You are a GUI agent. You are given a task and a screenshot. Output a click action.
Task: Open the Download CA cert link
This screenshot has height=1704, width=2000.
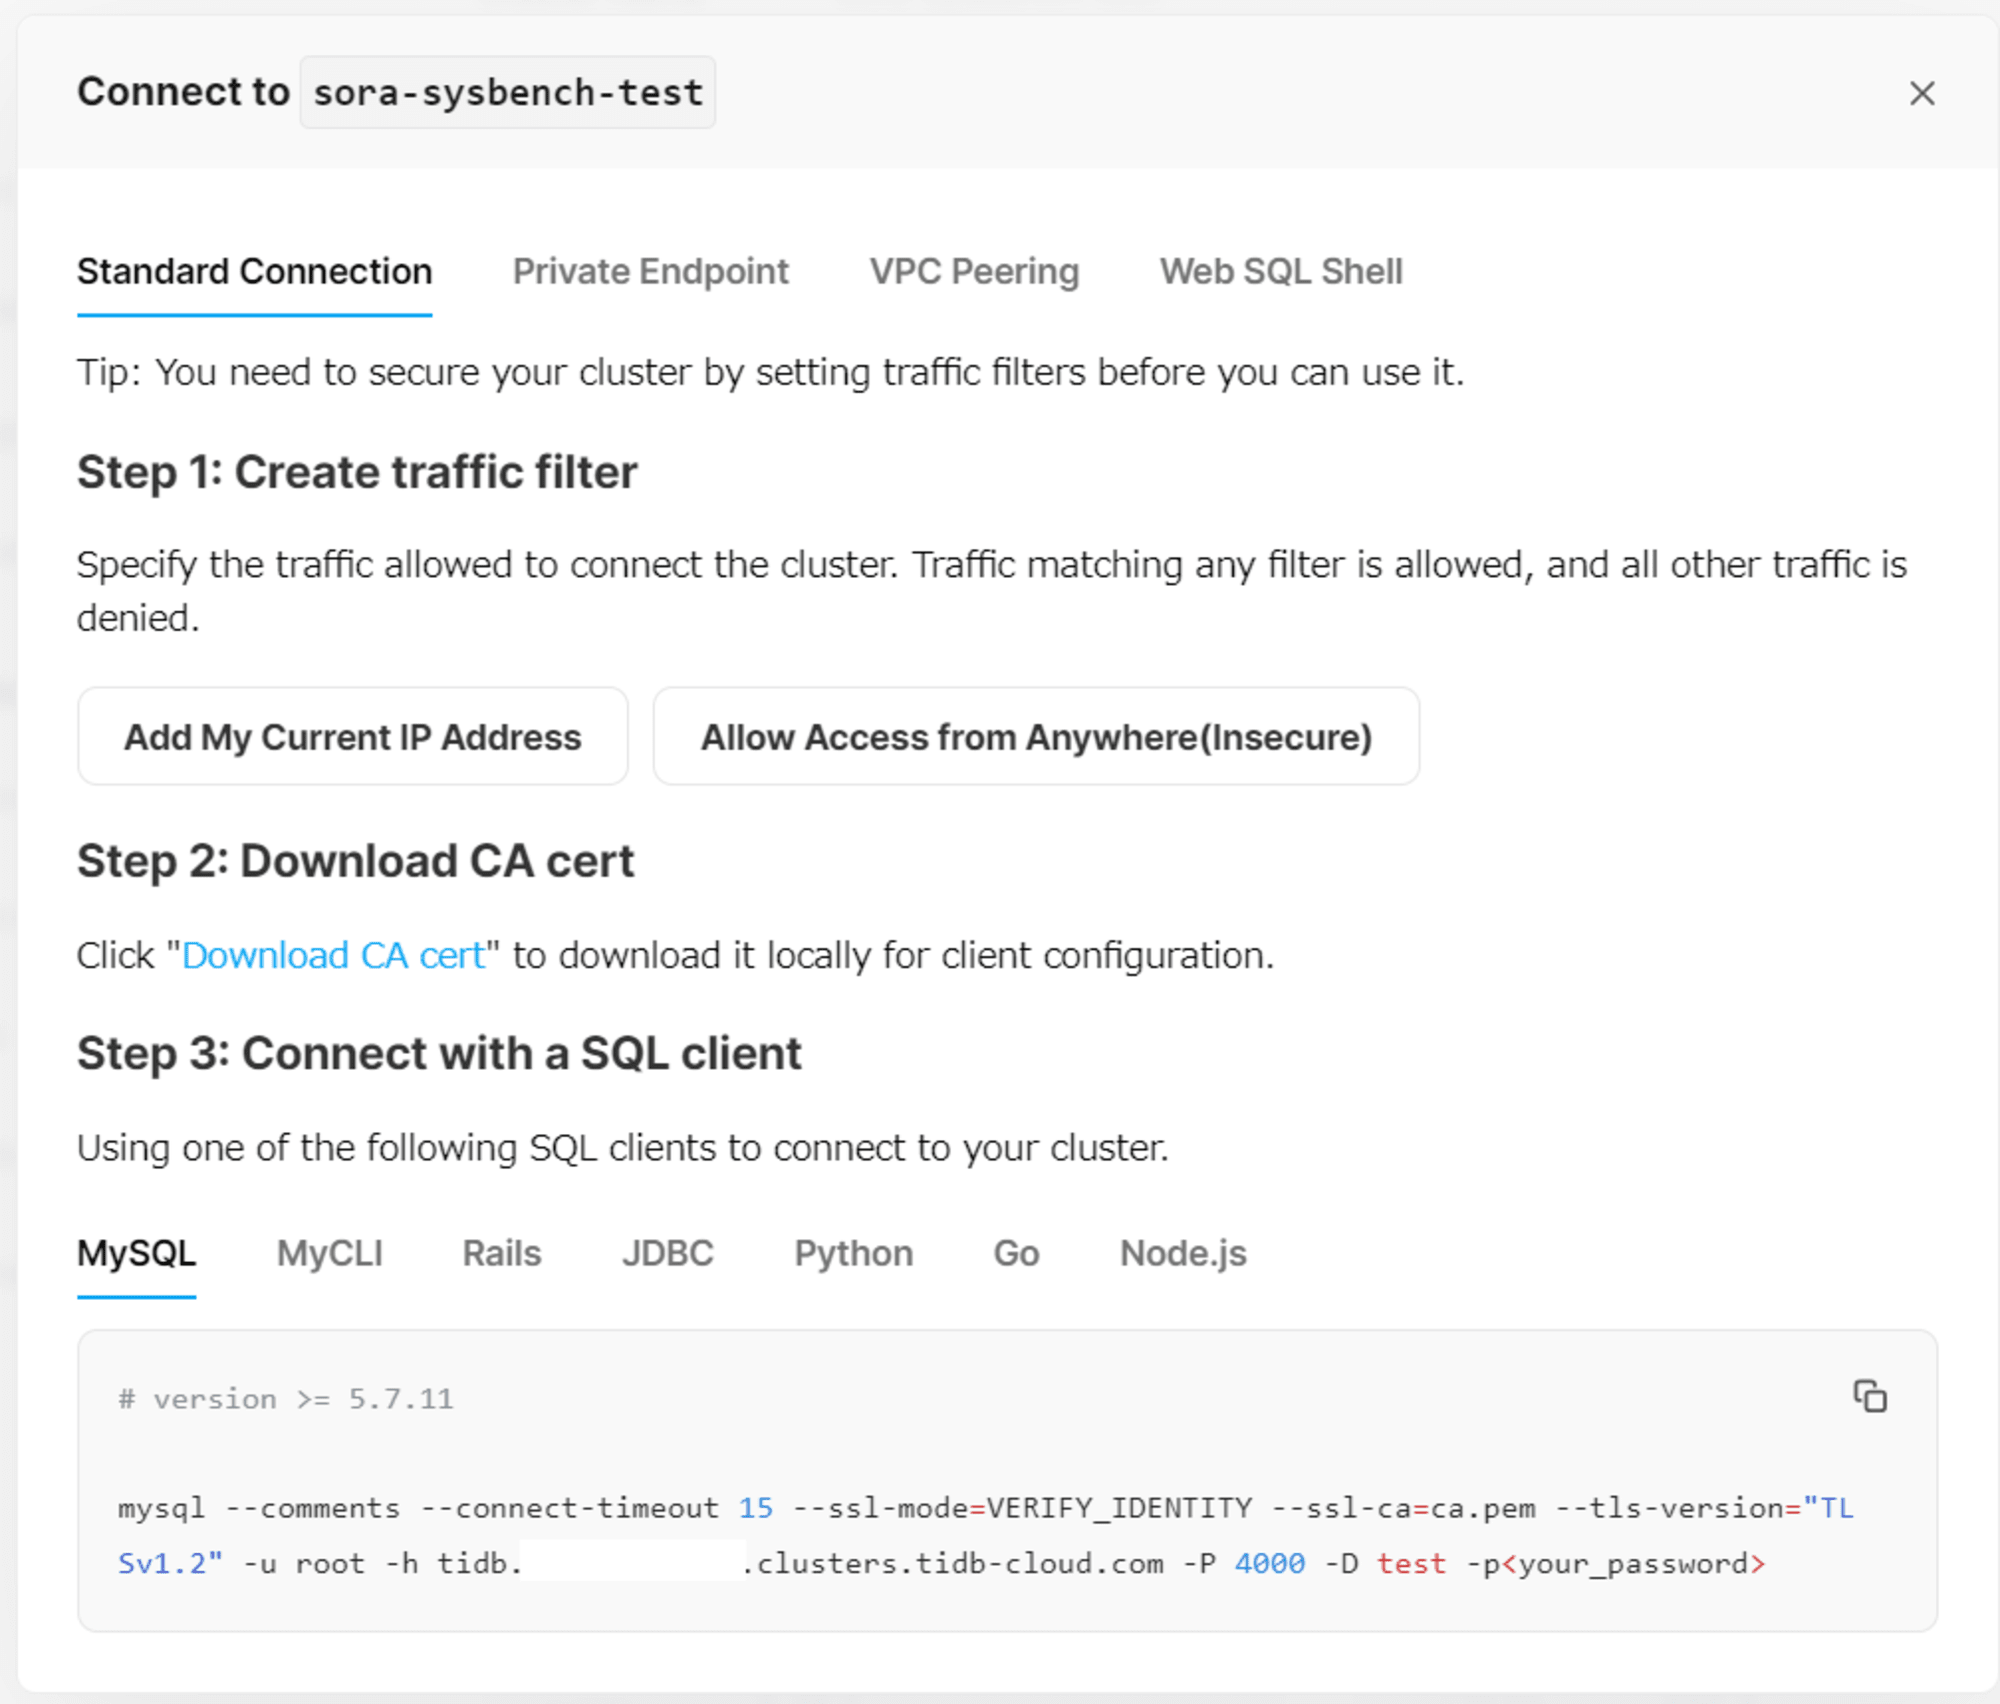click(333, 956)
